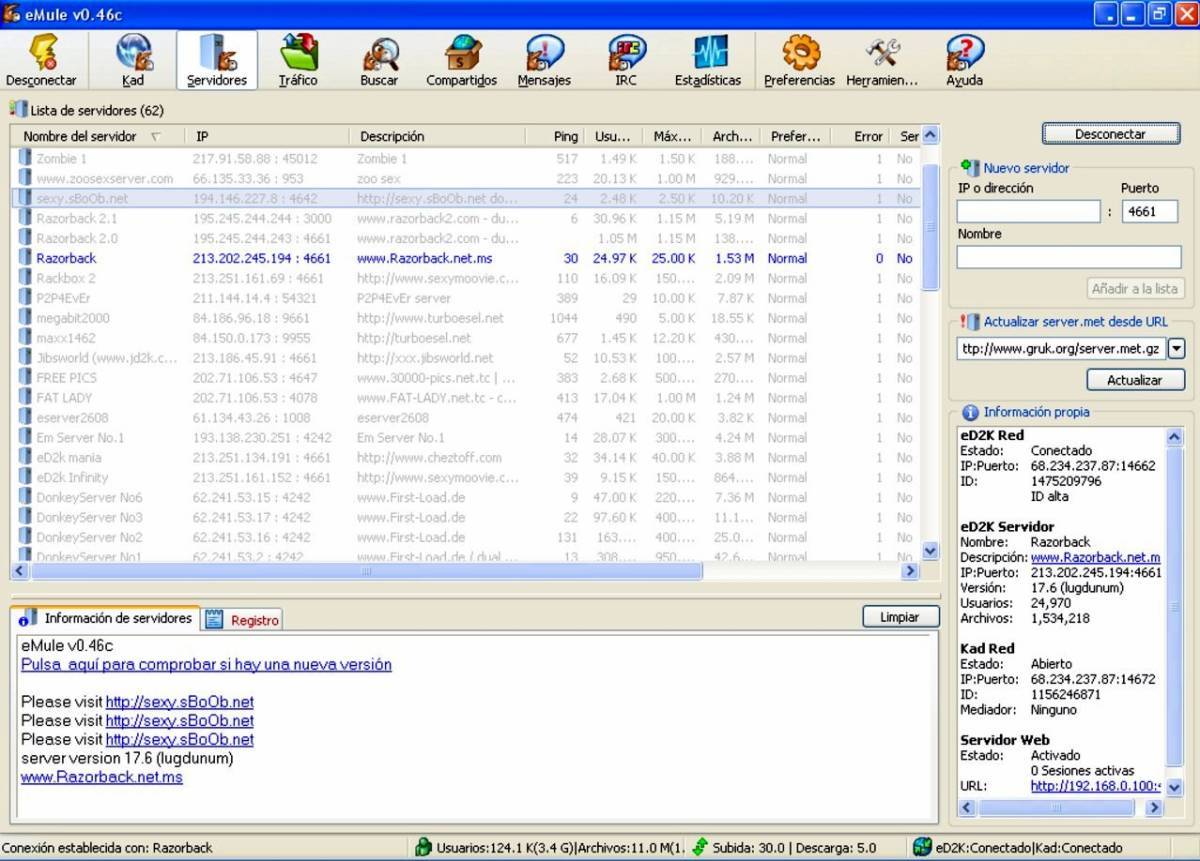Click 'Conexión establecida con: Razorback' status text
The image size is (1200, 861).
(x=108, y=848)
